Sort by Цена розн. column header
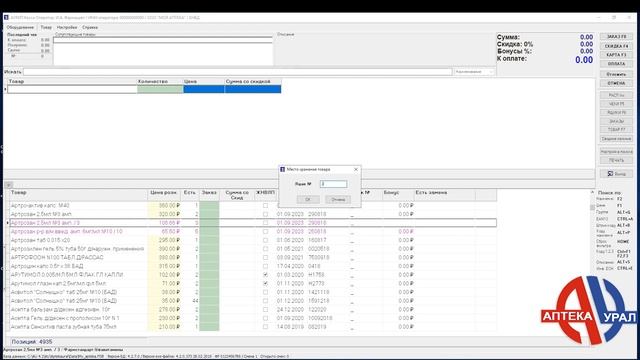The image size is (640, 360). click(x=164, y=195)
